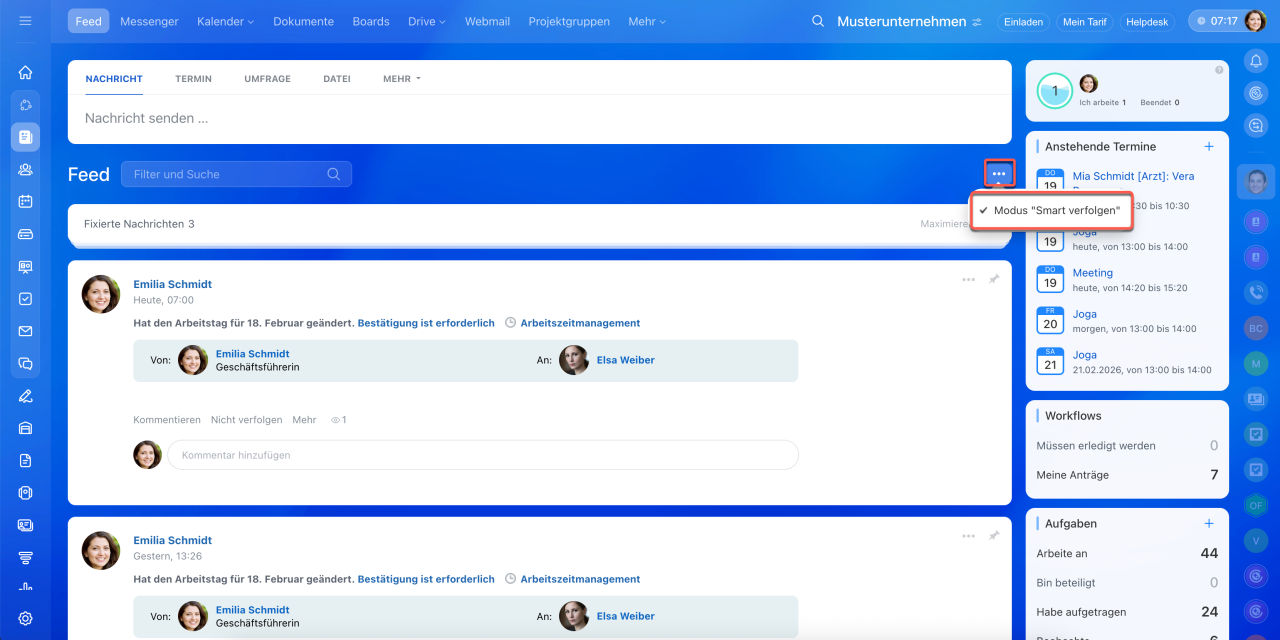Click the home icon in left sidebar
The image size is (1280, 640).
tap(25, 72)
